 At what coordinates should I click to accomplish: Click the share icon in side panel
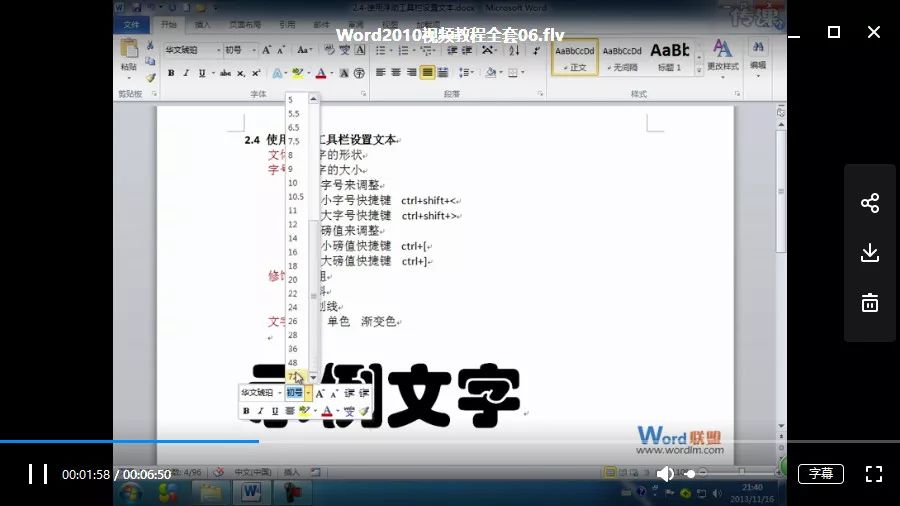point(869,204)
